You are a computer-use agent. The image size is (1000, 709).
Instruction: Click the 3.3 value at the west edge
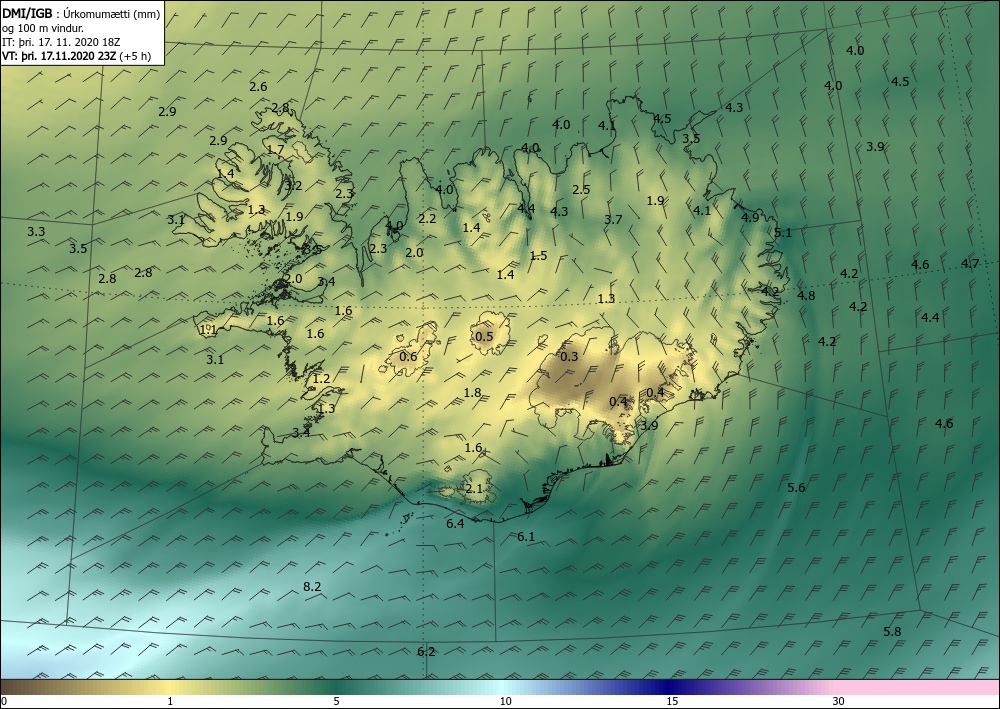(36, 231)
